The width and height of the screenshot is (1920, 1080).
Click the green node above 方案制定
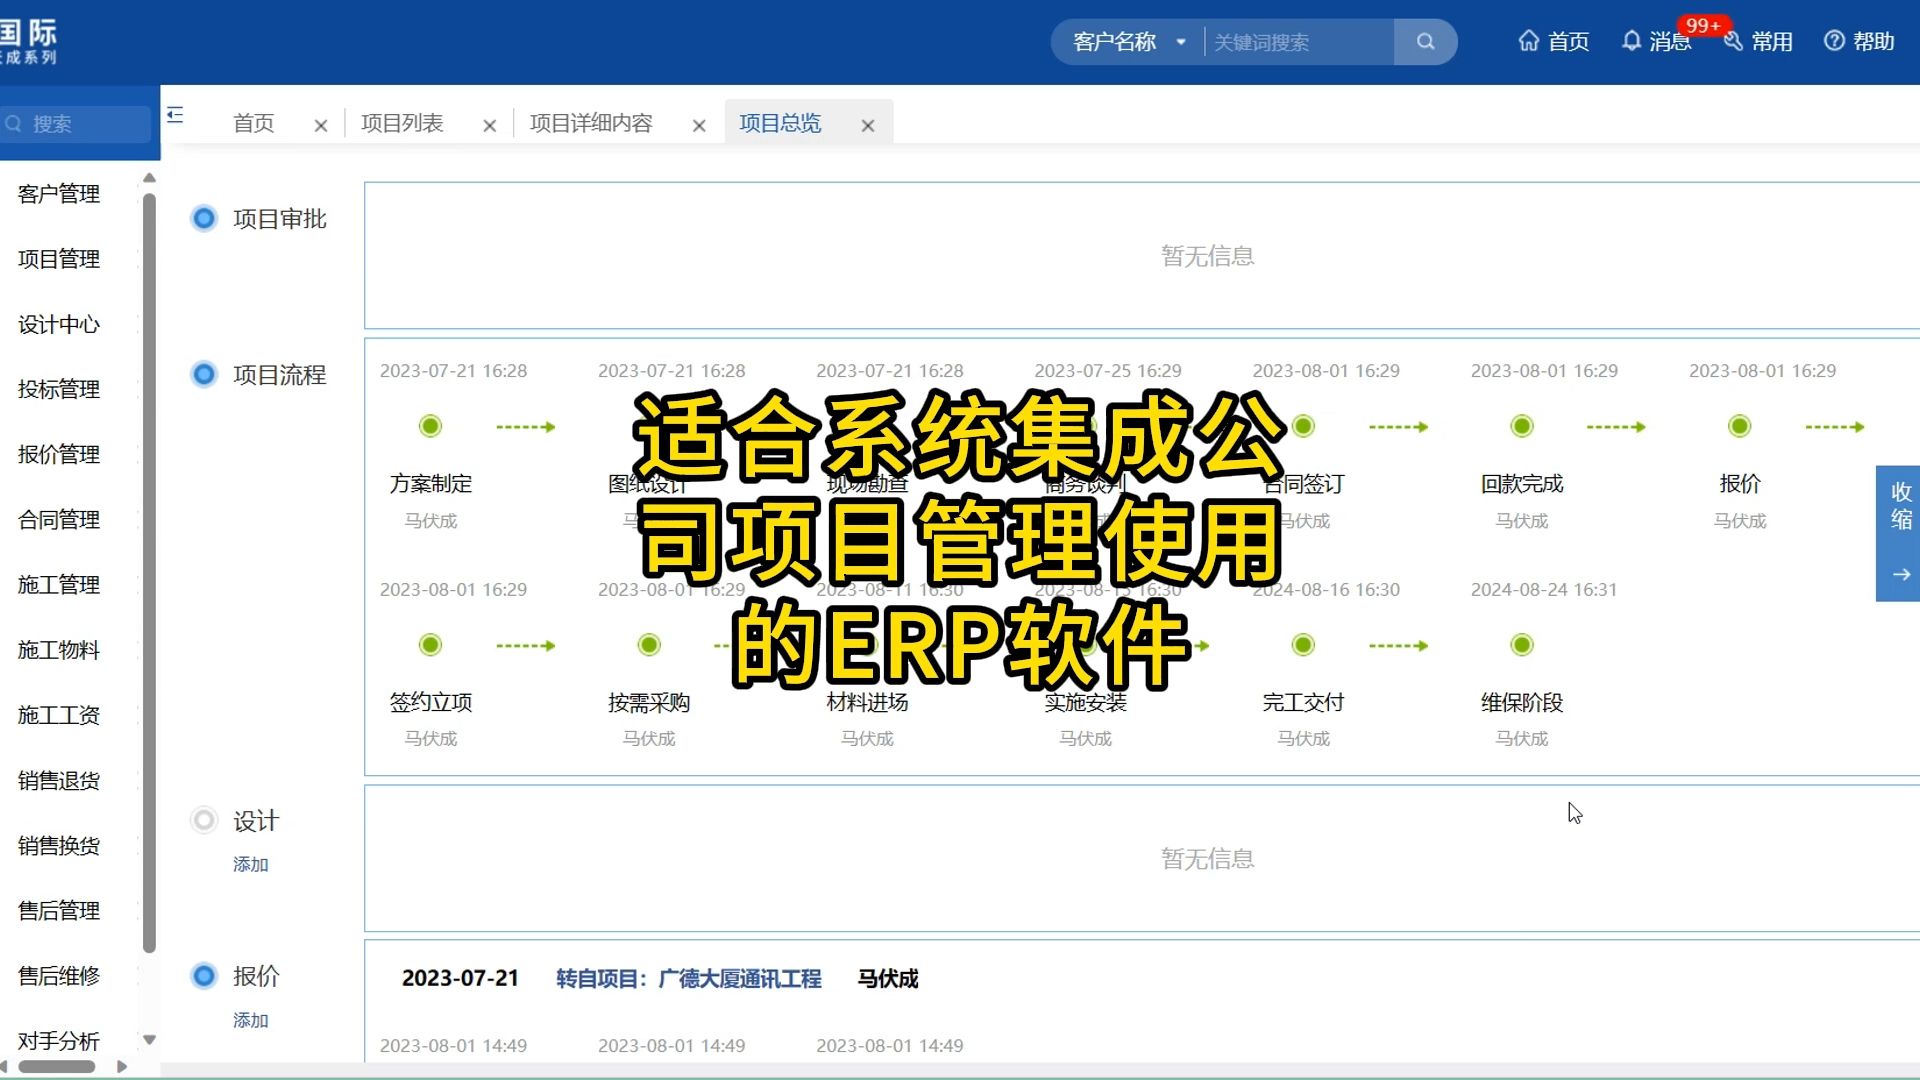pyautogui.click(x=430, y=426)
